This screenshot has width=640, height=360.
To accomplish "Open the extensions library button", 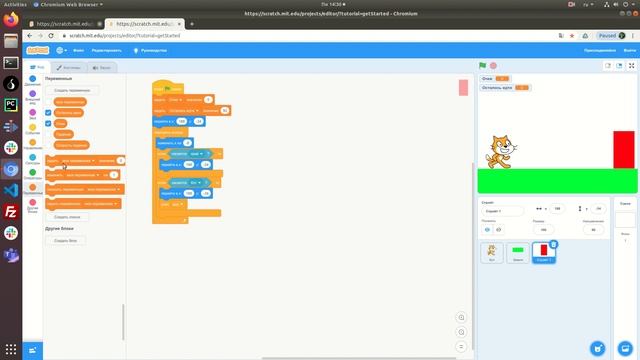I will coord(33,350).
